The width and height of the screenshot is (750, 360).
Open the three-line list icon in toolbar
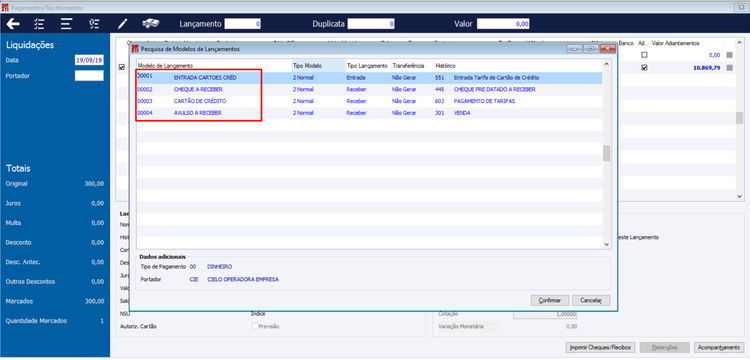tap(66, 24)
